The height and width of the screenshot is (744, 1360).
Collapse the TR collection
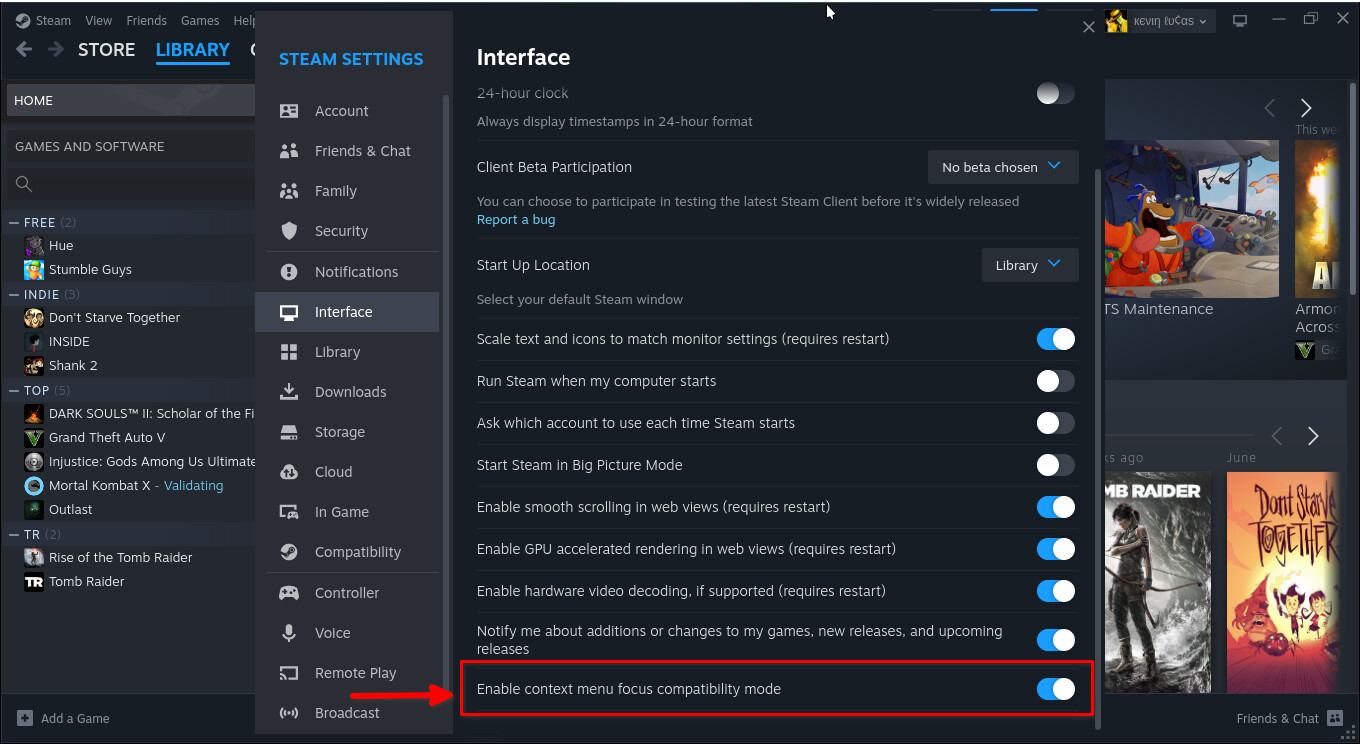(14, 534)
